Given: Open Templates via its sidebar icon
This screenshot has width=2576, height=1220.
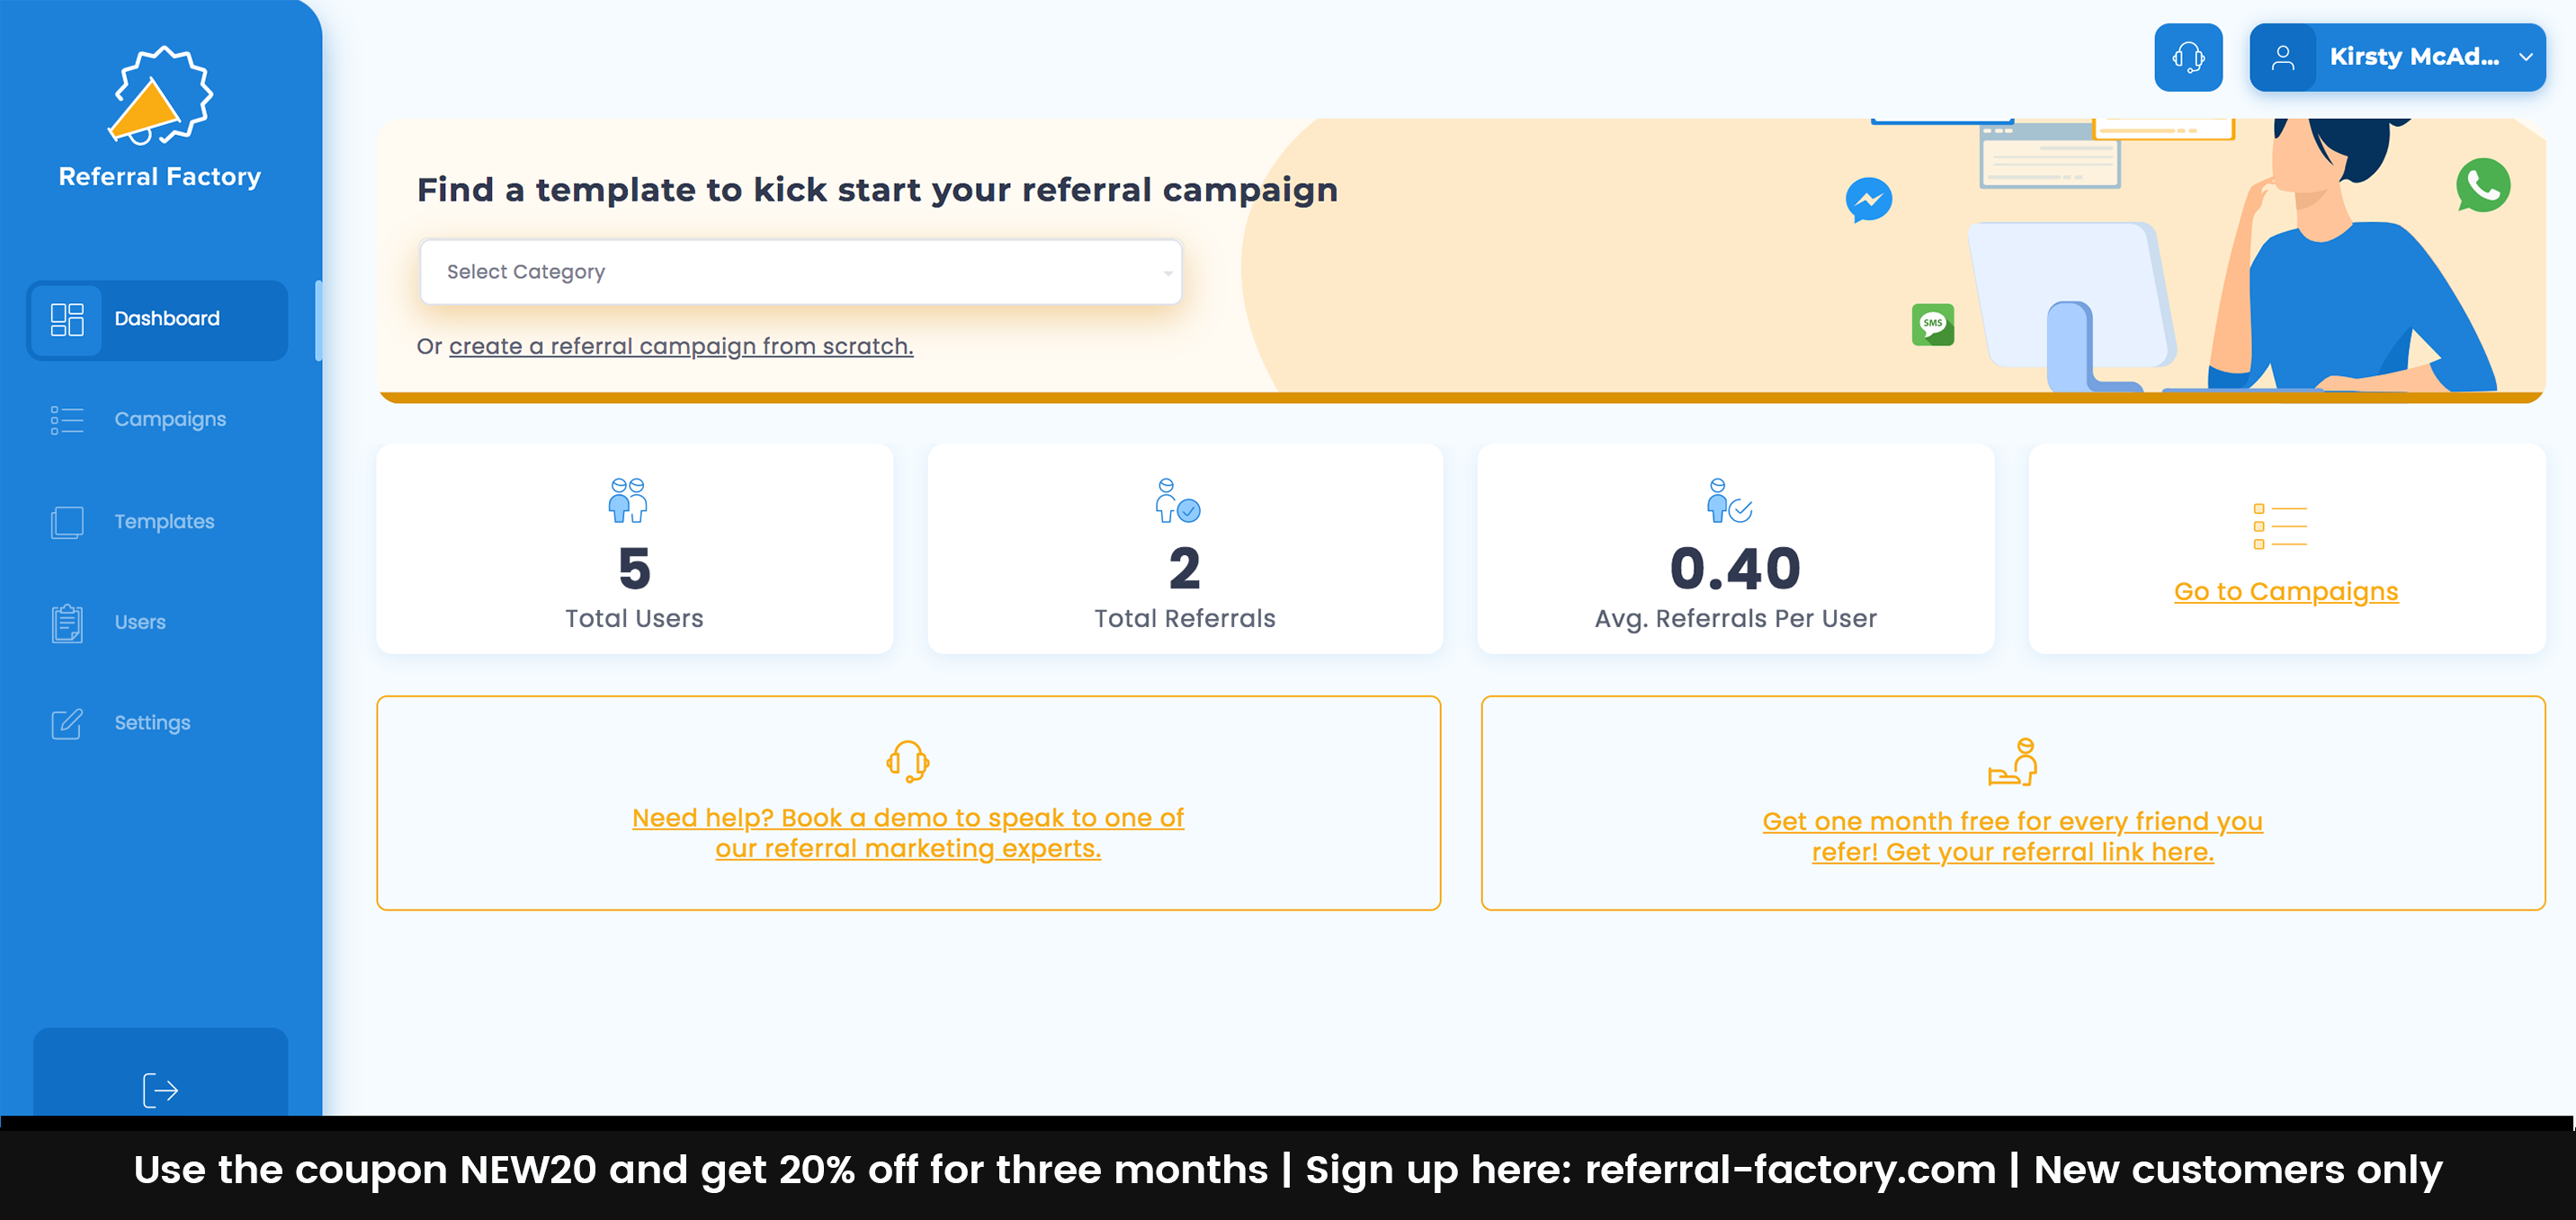Looking at the screenshot, I should (66, 521).
